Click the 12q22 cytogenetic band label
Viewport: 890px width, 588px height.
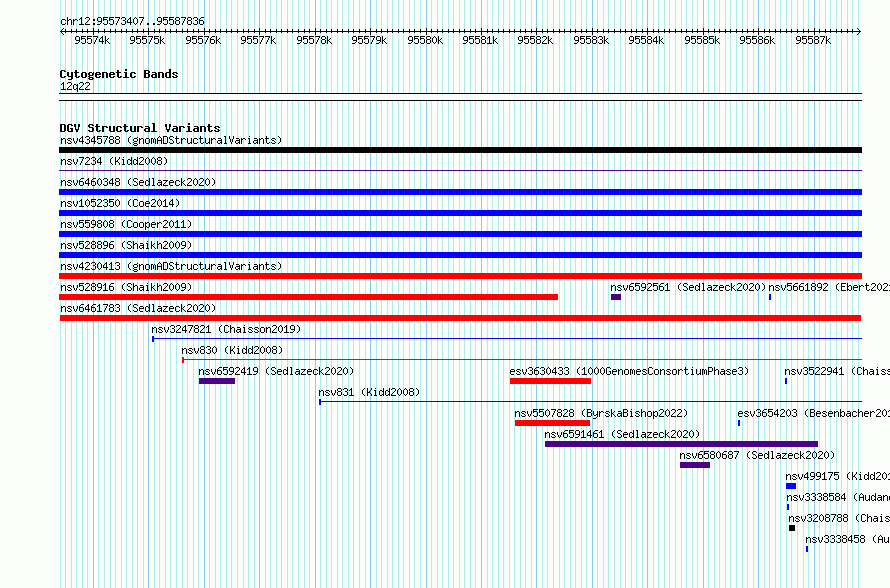point(75,86)
